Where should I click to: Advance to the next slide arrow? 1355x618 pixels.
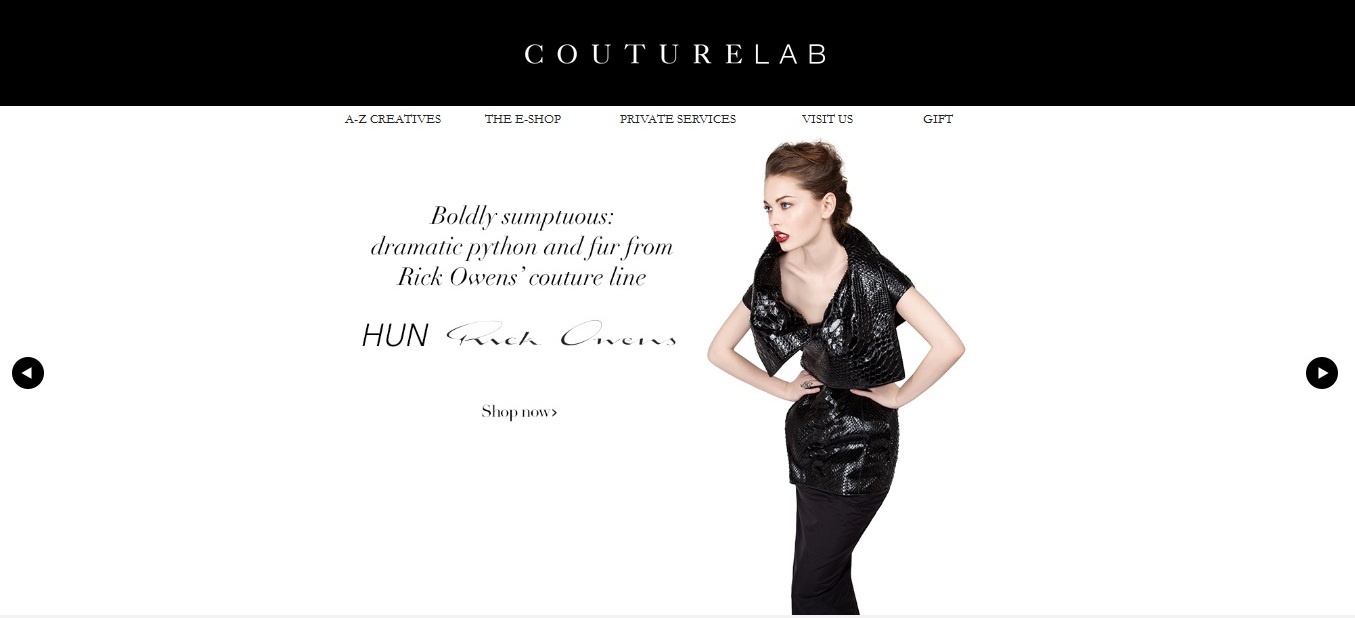click(1322, 373)
